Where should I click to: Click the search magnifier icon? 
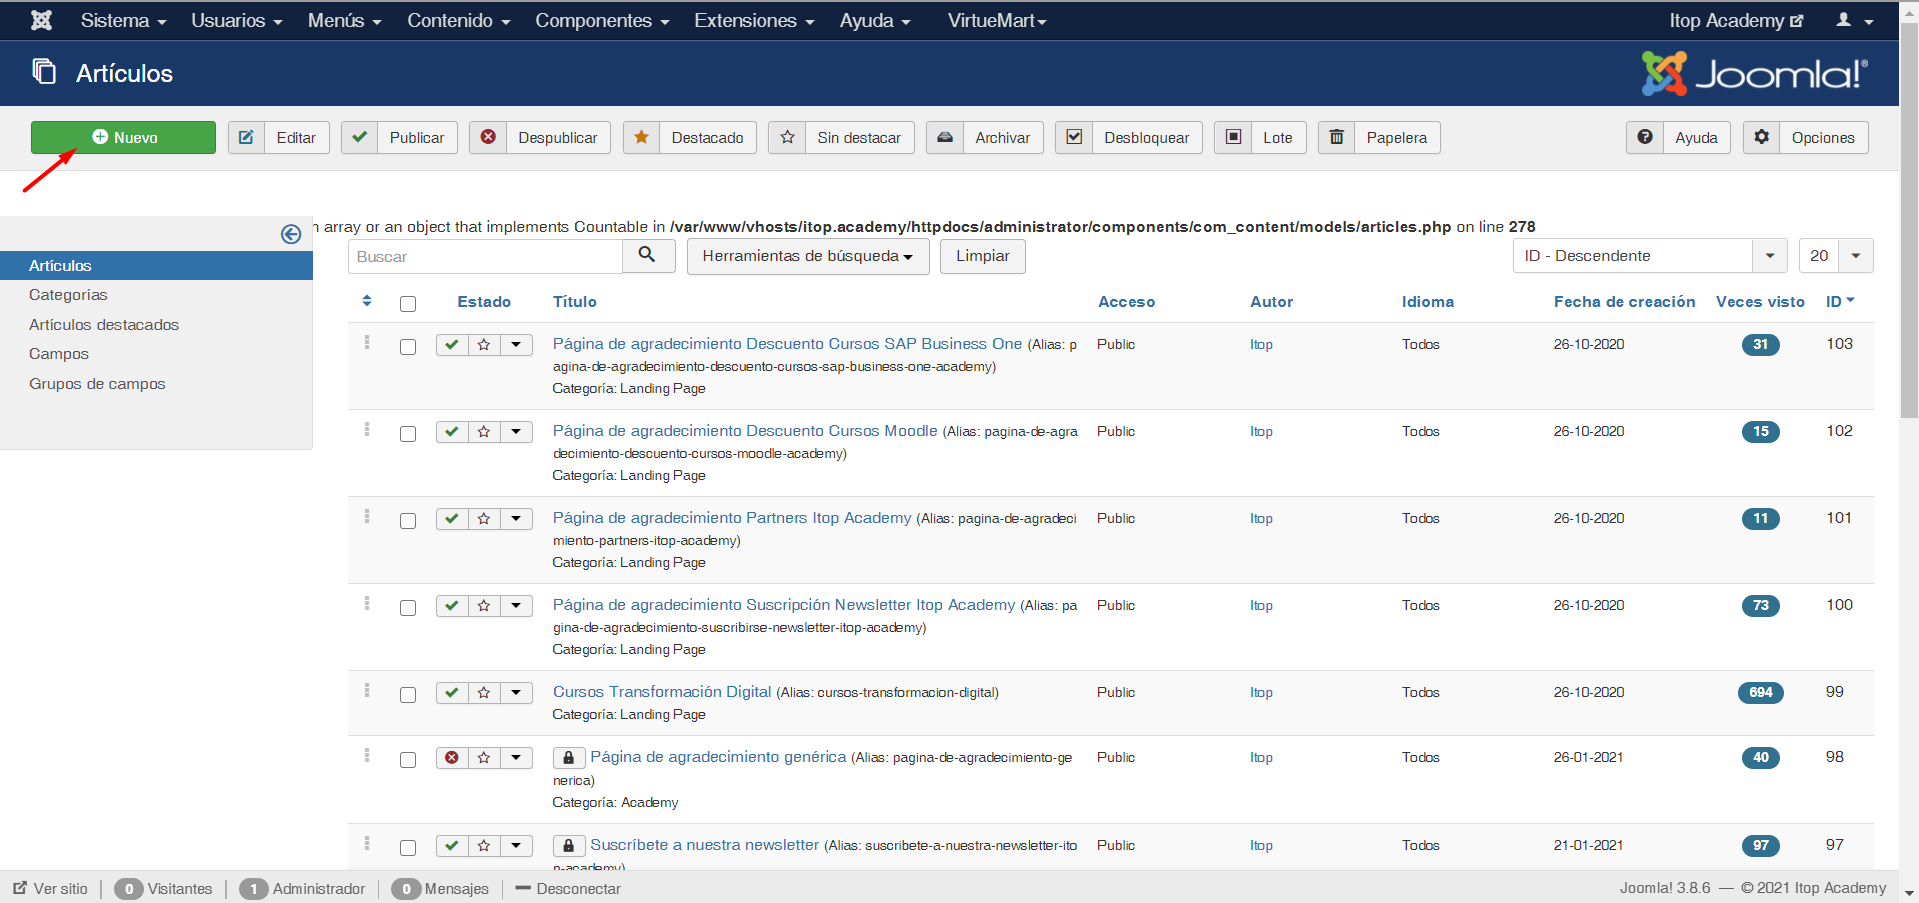tap(648, 256)
